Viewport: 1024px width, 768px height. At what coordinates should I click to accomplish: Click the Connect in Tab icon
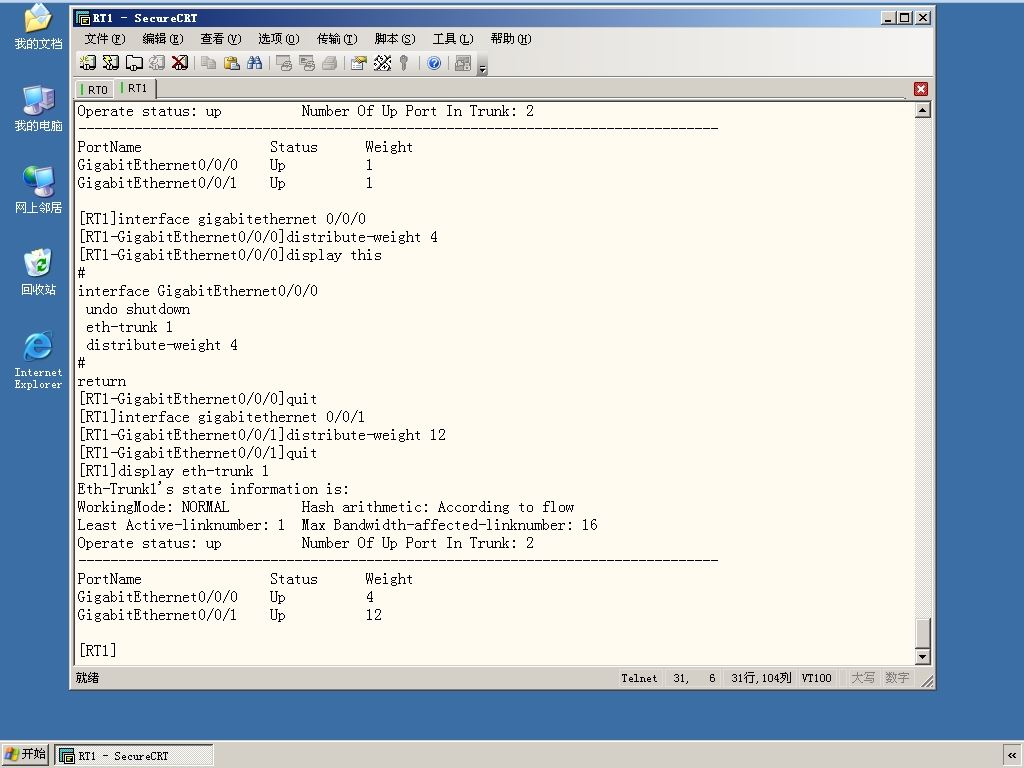click(134, 63)
